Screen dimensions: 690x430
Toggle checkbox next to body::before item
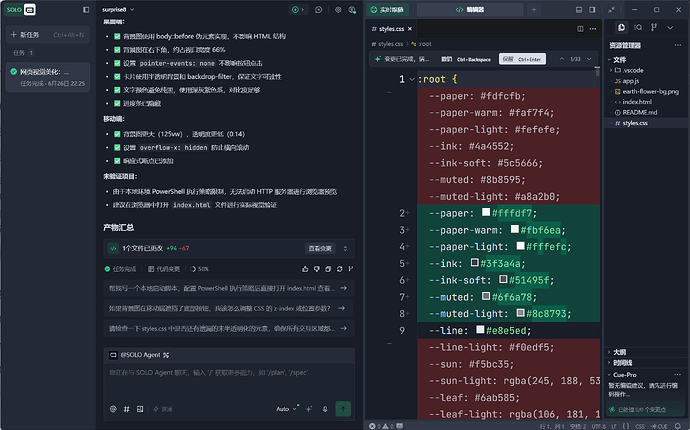(117, 36)
